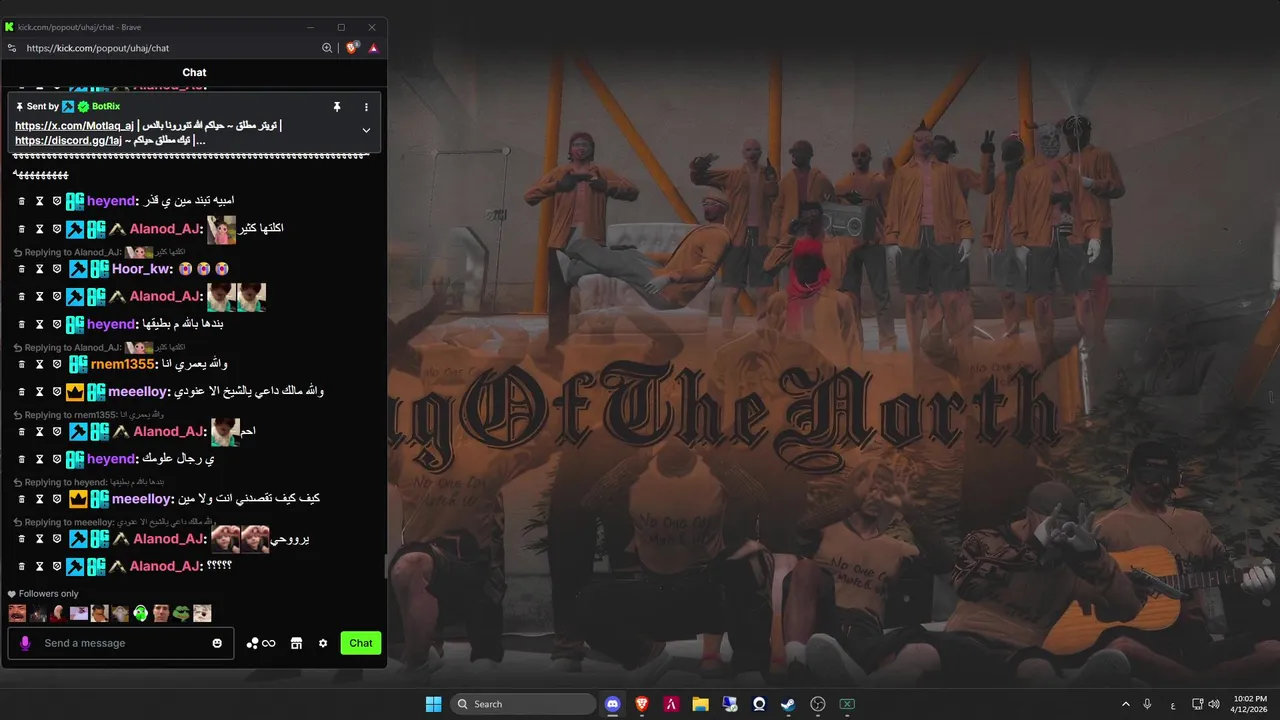Click the Windows Start button
This screenshot has height=720, width=1280.
pyautogui.click(x=433, y=704)
